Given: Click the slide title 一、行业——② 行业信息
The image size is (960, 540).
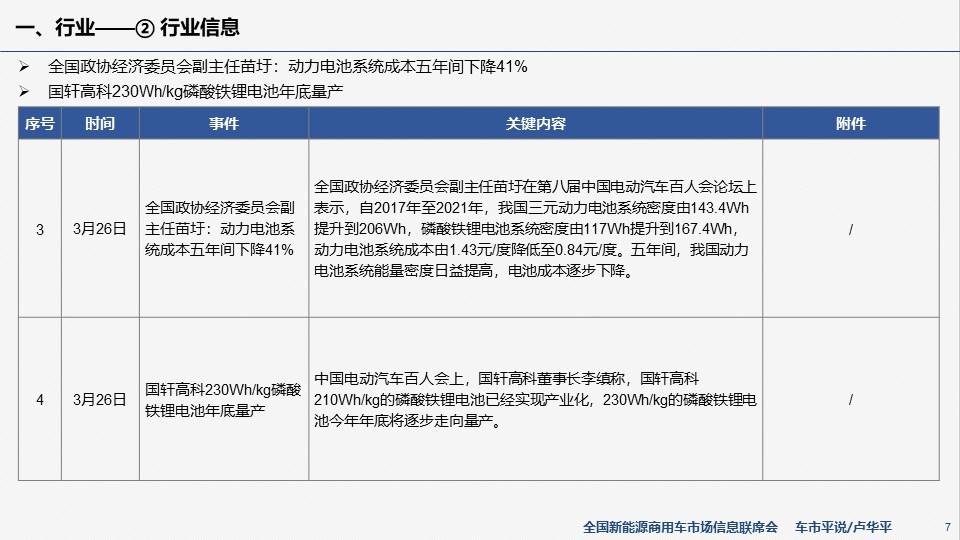Looking at the screenshot, I should [x=127, y=28].
